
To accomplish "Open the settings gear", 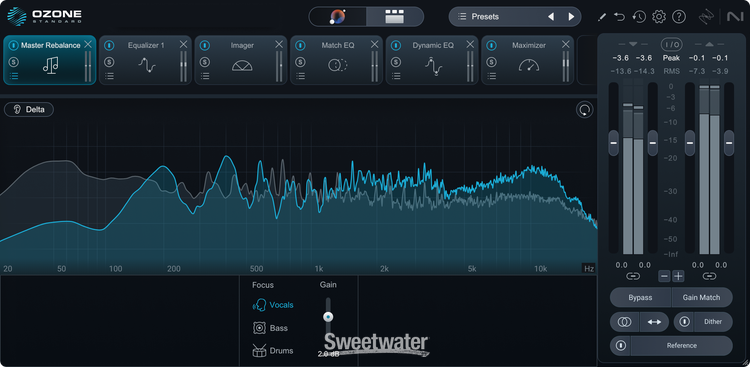I will coord(659,17).
